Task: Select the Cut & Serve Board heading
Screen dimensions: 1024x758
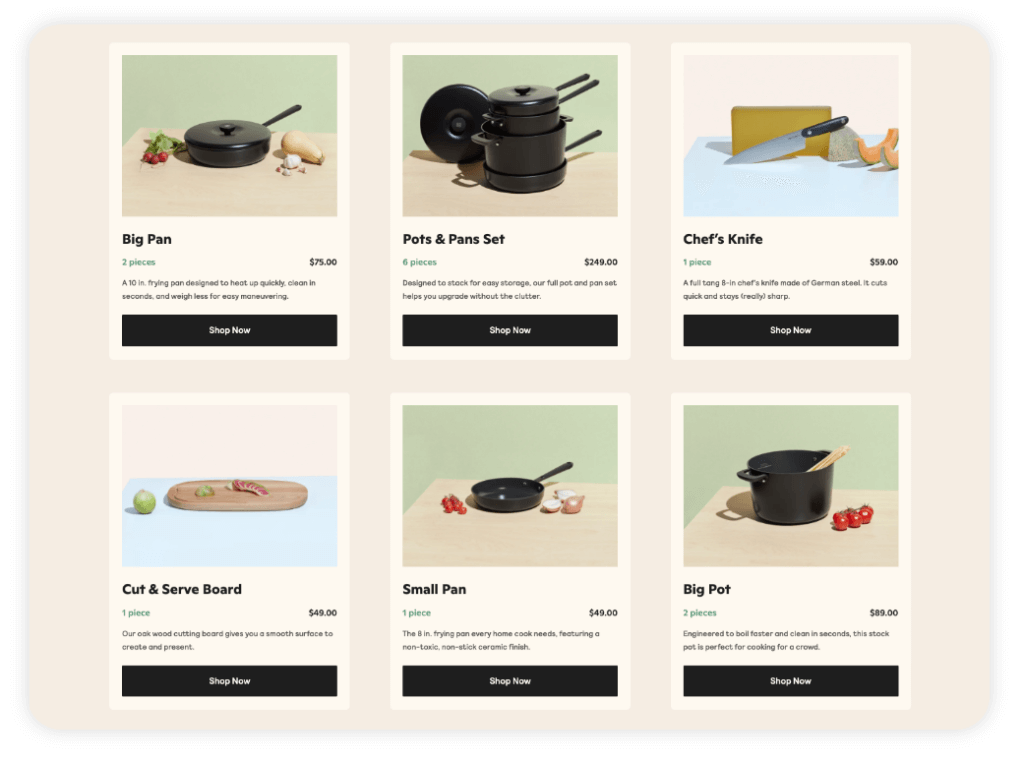Action: (182, 590)
